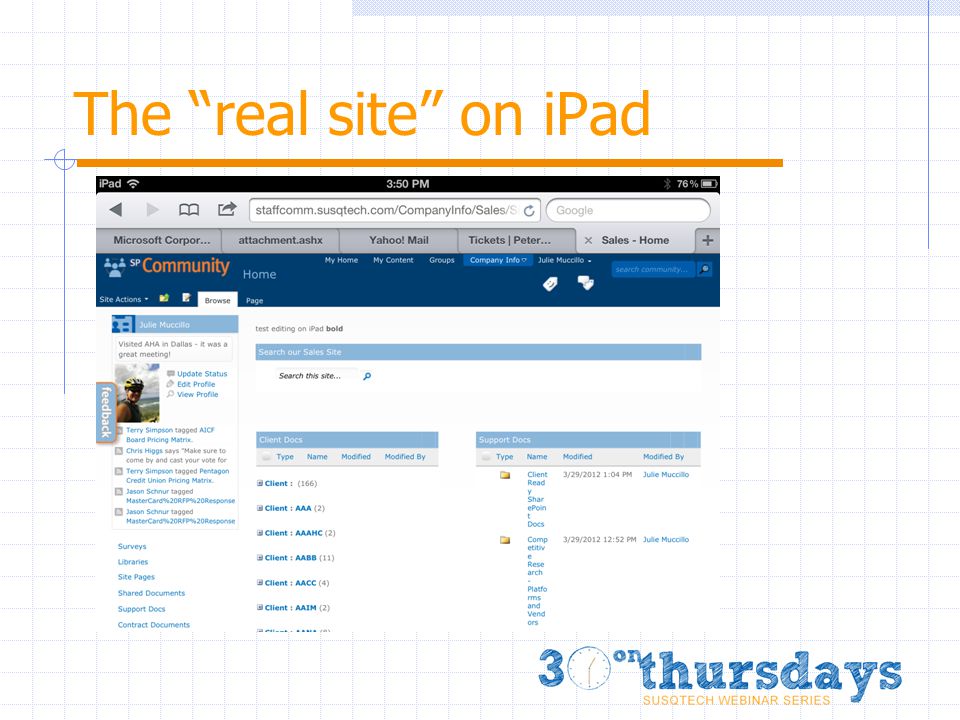Click Julie Muccillo's profile photo
This screenshot has height=720, width=960.
click(137, 393)
